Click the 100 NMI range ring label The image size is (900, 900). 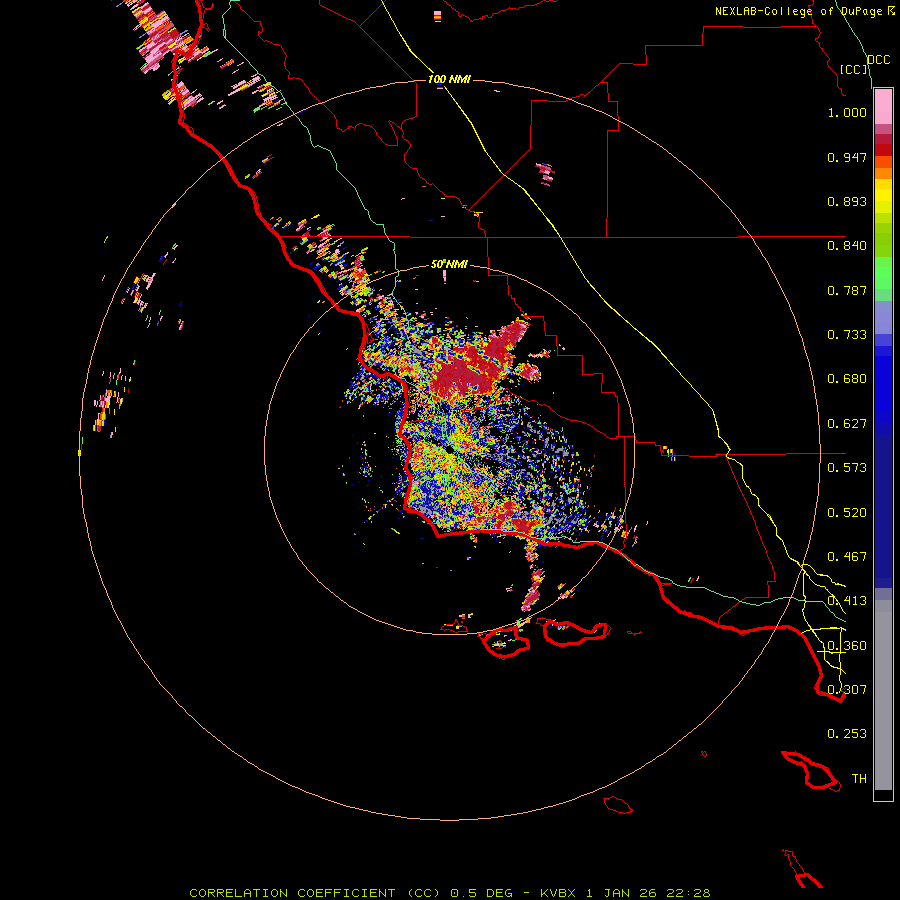(x=449, y=79)
